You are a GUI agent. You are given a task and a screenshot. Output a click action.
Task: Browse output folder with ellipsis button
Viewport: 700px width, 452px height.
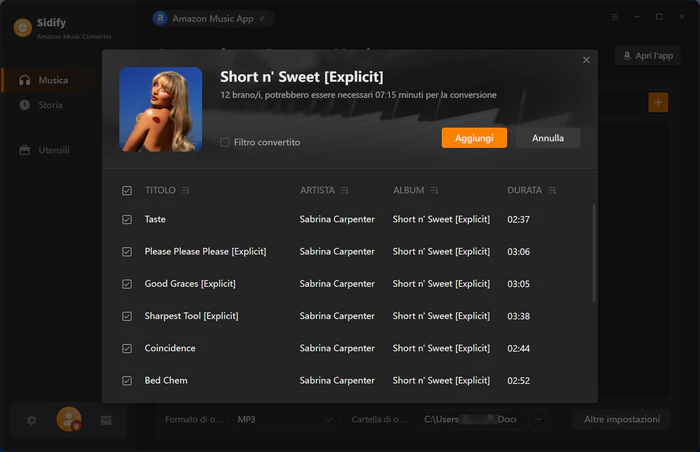[539, 419]
